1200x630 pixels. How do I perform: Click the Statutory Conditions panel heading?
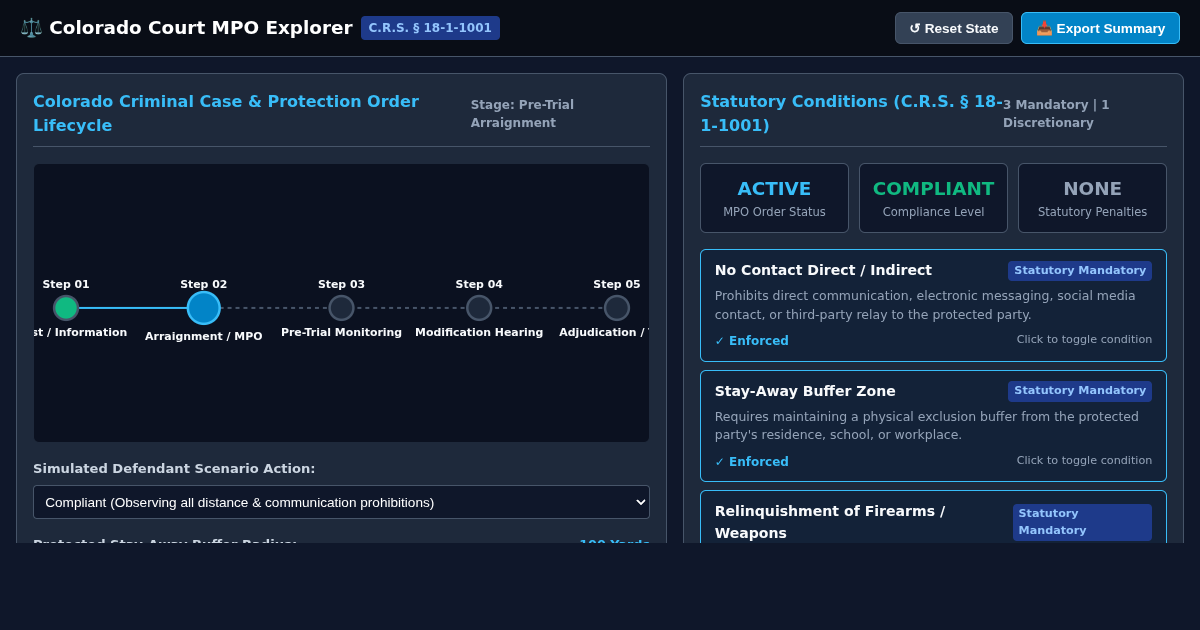click(x=851, y=113)
